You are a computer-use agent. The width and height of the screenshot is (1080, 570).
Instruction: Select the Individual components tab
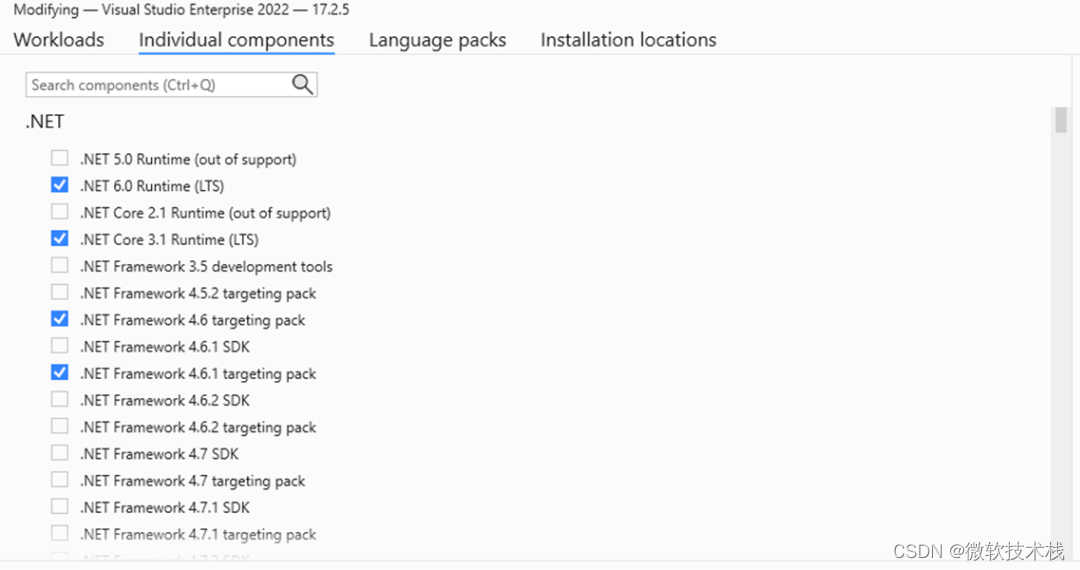click(x=236, y=40)
